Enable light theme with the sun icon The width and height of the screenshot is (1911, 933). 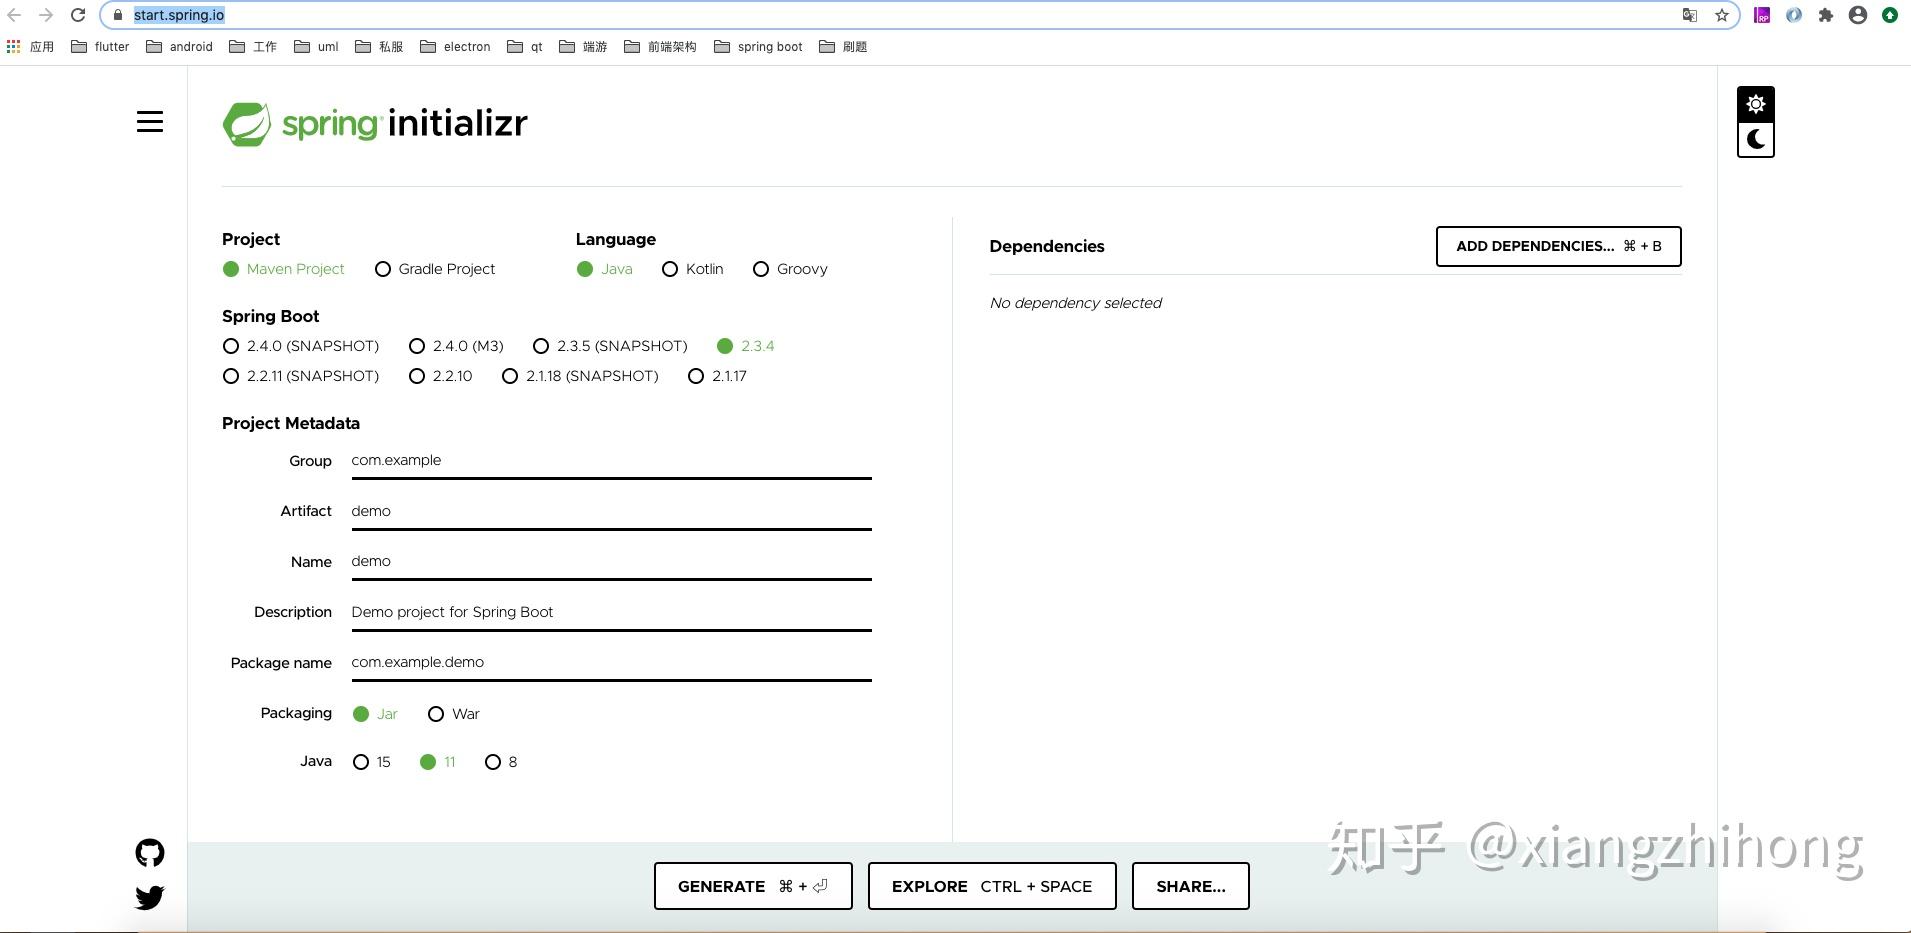point(1756,103)
